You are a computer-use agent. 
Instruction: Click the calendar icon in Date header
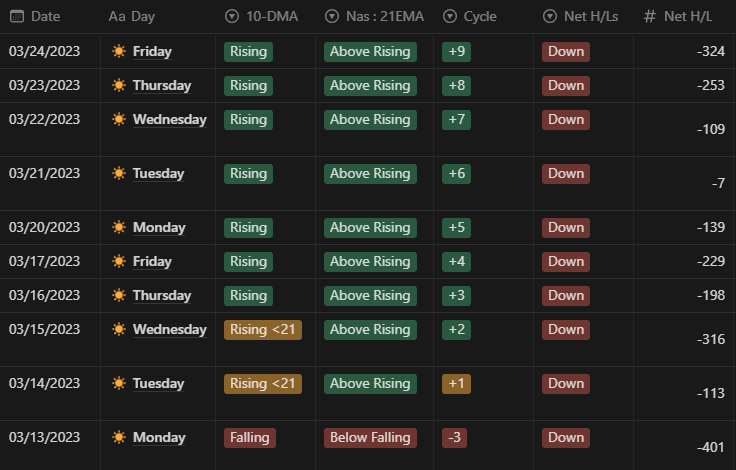coord(17,16)
